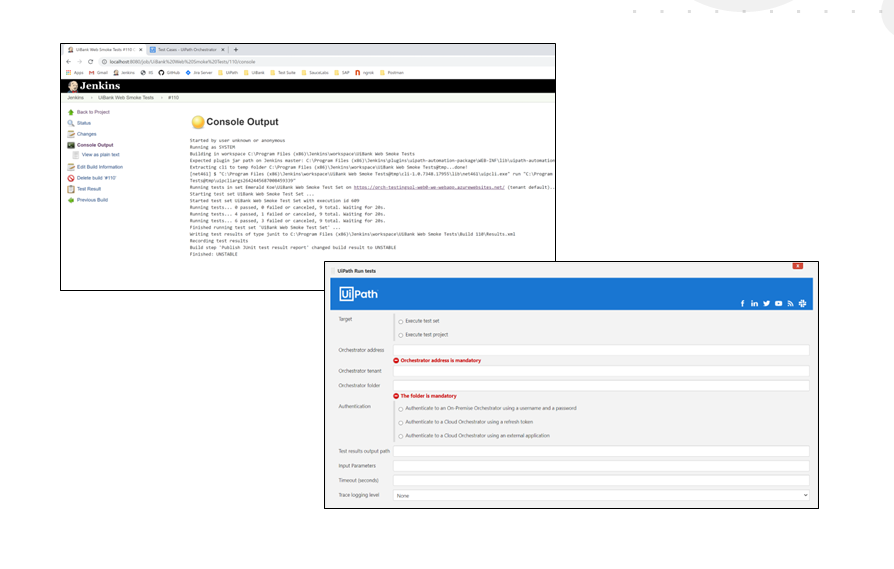Click the RSS feed icon in UiPath banner
The height and width of the screenshot is (569, 894).
point(790,303)
